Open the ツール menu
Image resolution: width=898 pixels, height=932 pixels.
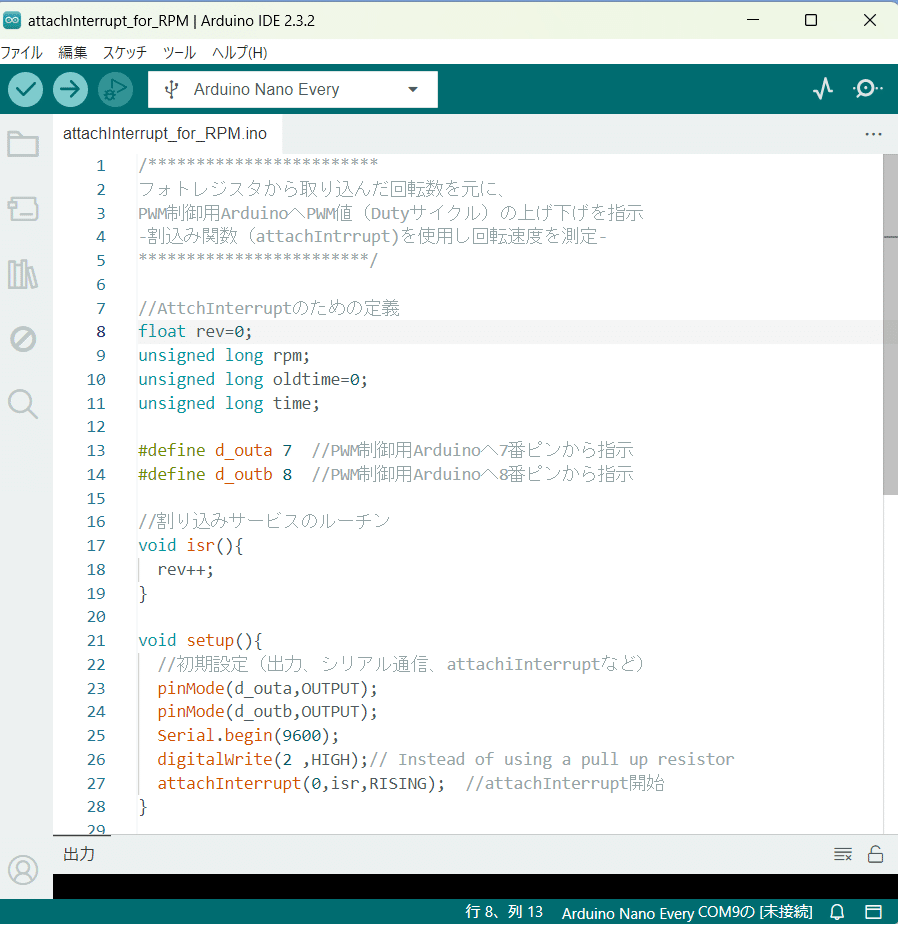coord(179,53)
